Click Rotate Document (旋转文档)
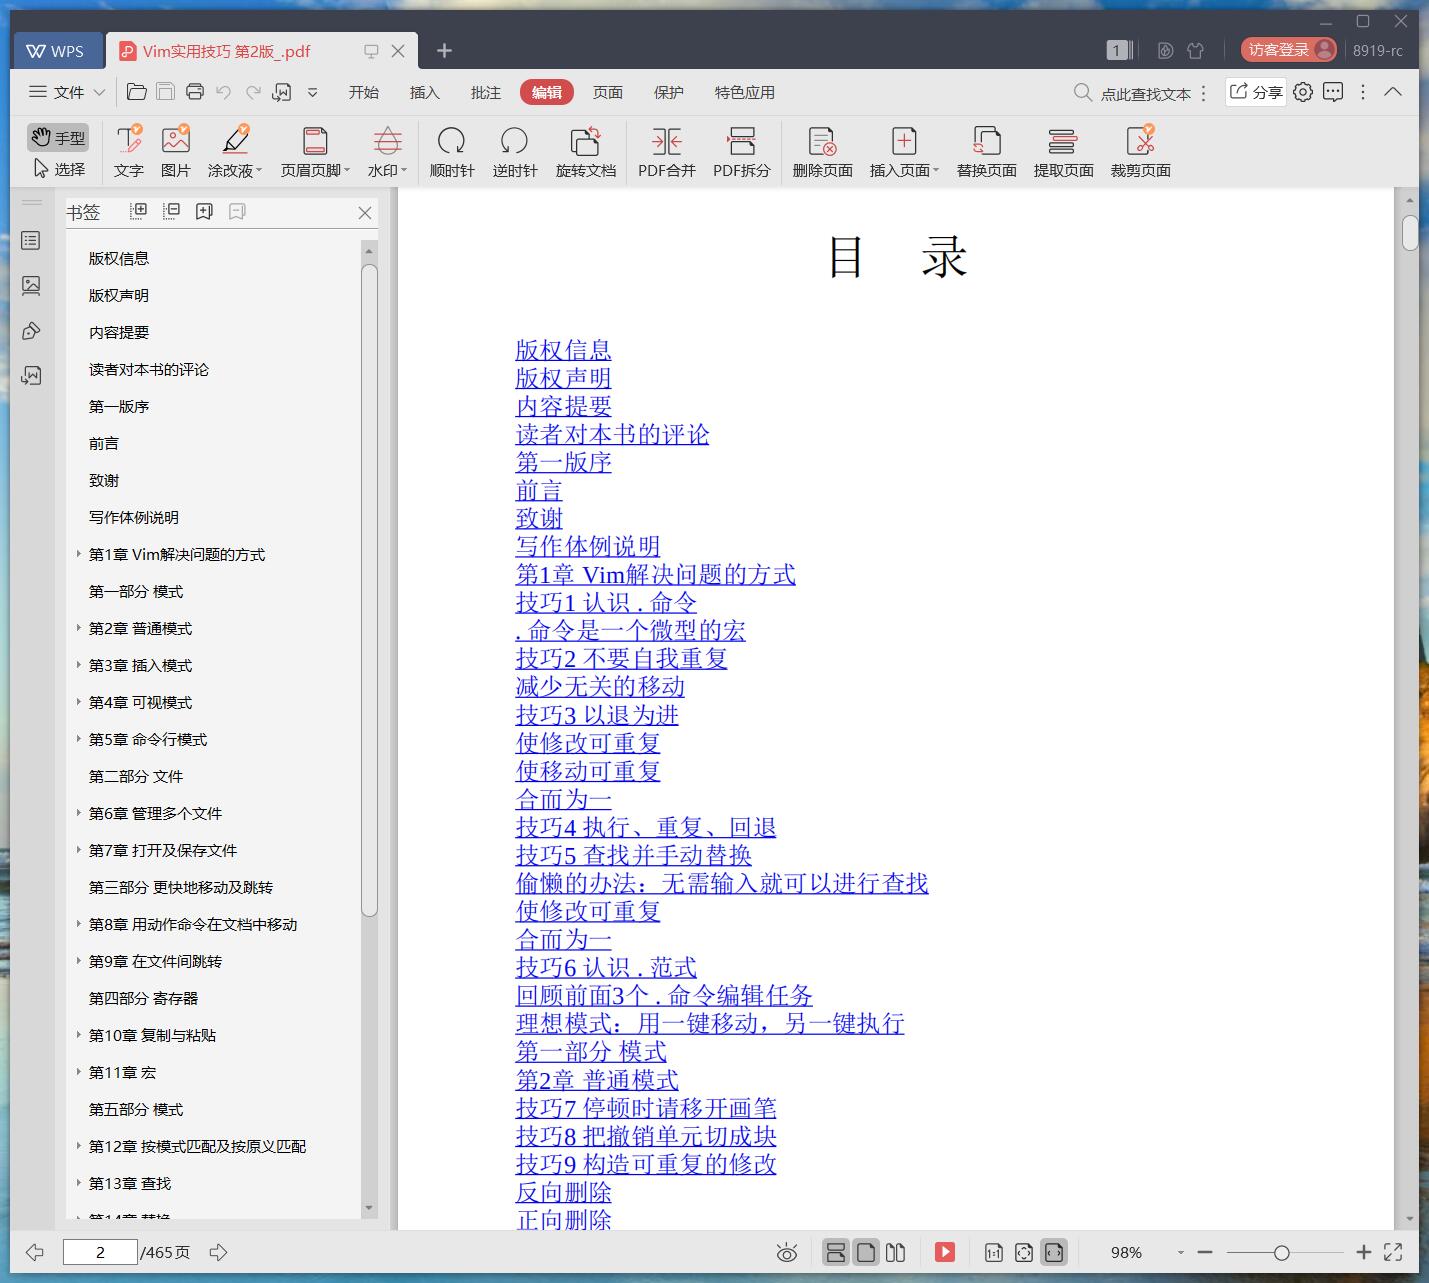The height and width of the screenshot is (1283, 1429). tap(585, 152)
